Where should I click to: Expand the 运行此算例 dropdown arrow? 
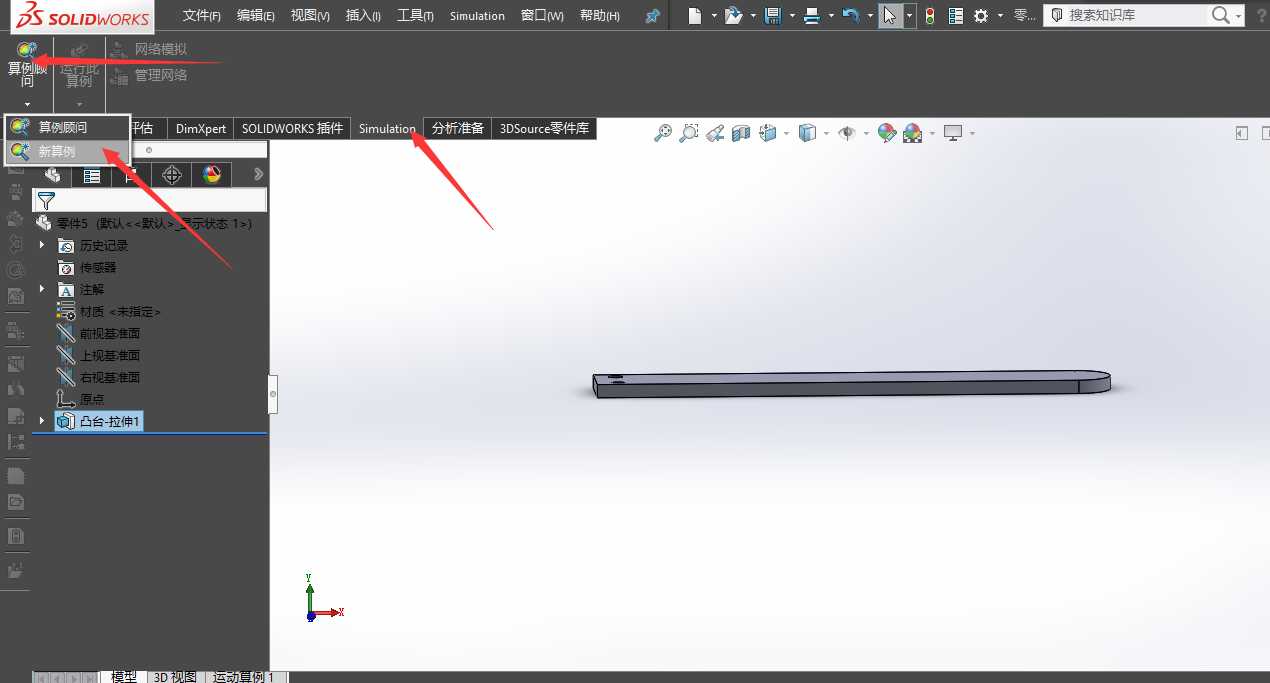click(79, 104)
